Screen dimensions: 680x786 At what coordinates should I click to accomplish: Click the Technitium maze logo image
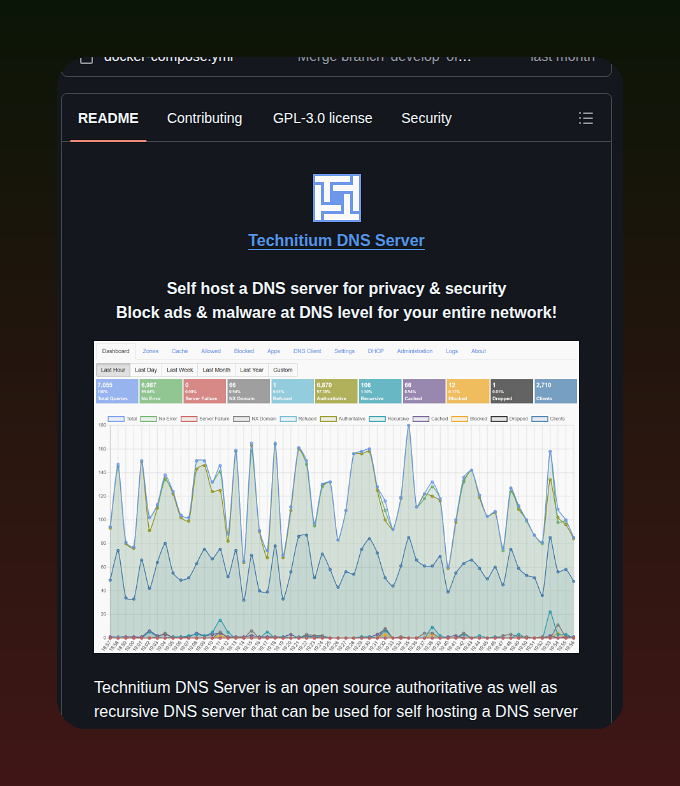pos(337,198)
